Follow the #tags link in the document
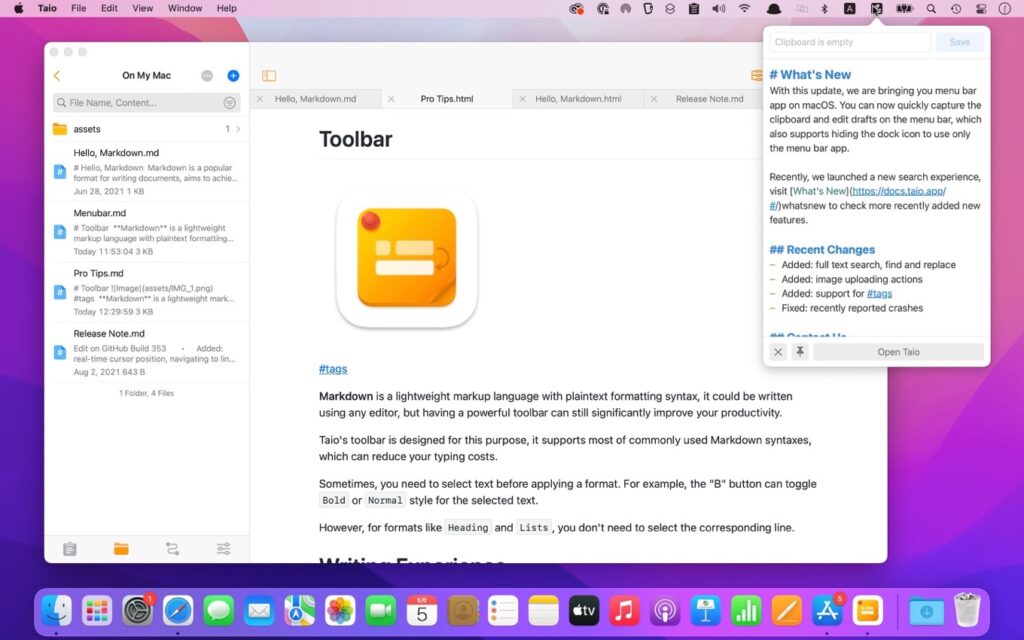Viewport: 1024px width, 640px height. (x=332, y=368)
